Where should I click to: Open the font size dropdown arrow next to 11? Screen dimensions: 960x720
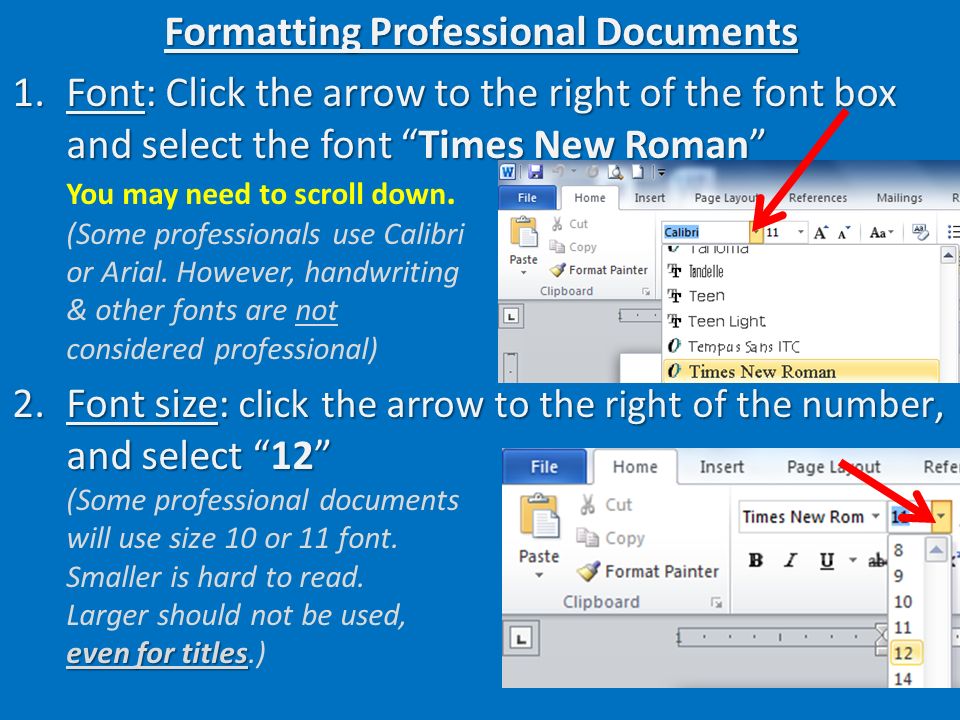click(801, 232)
